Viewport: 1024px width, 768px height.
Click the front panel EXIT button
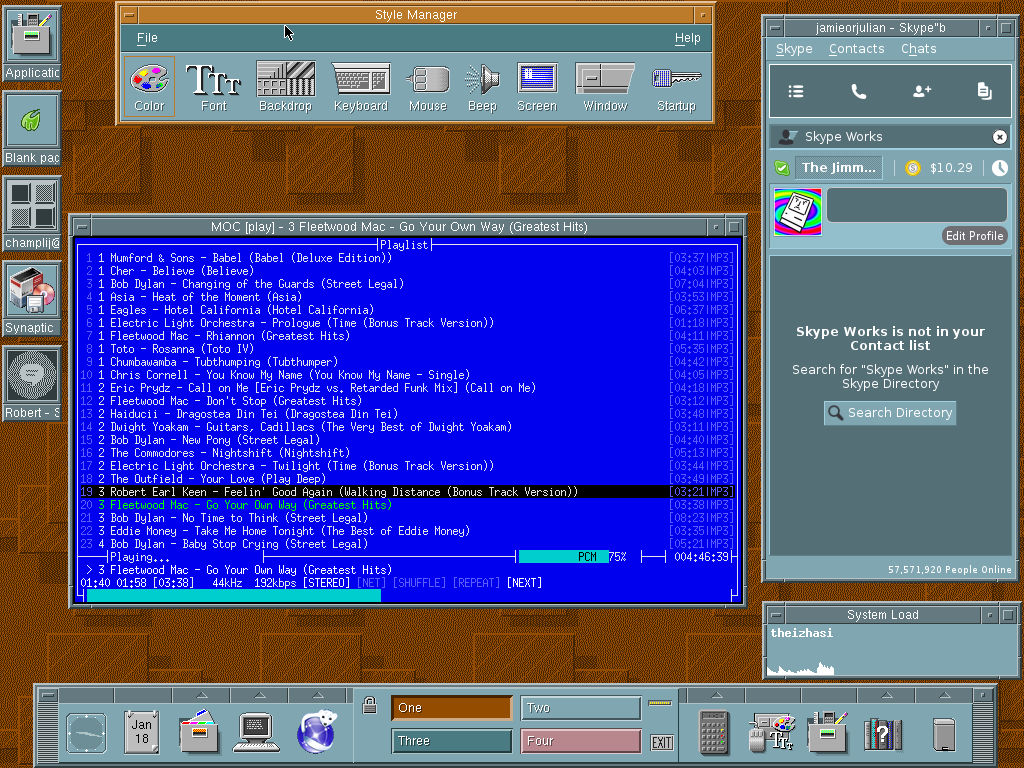(662, 743)
